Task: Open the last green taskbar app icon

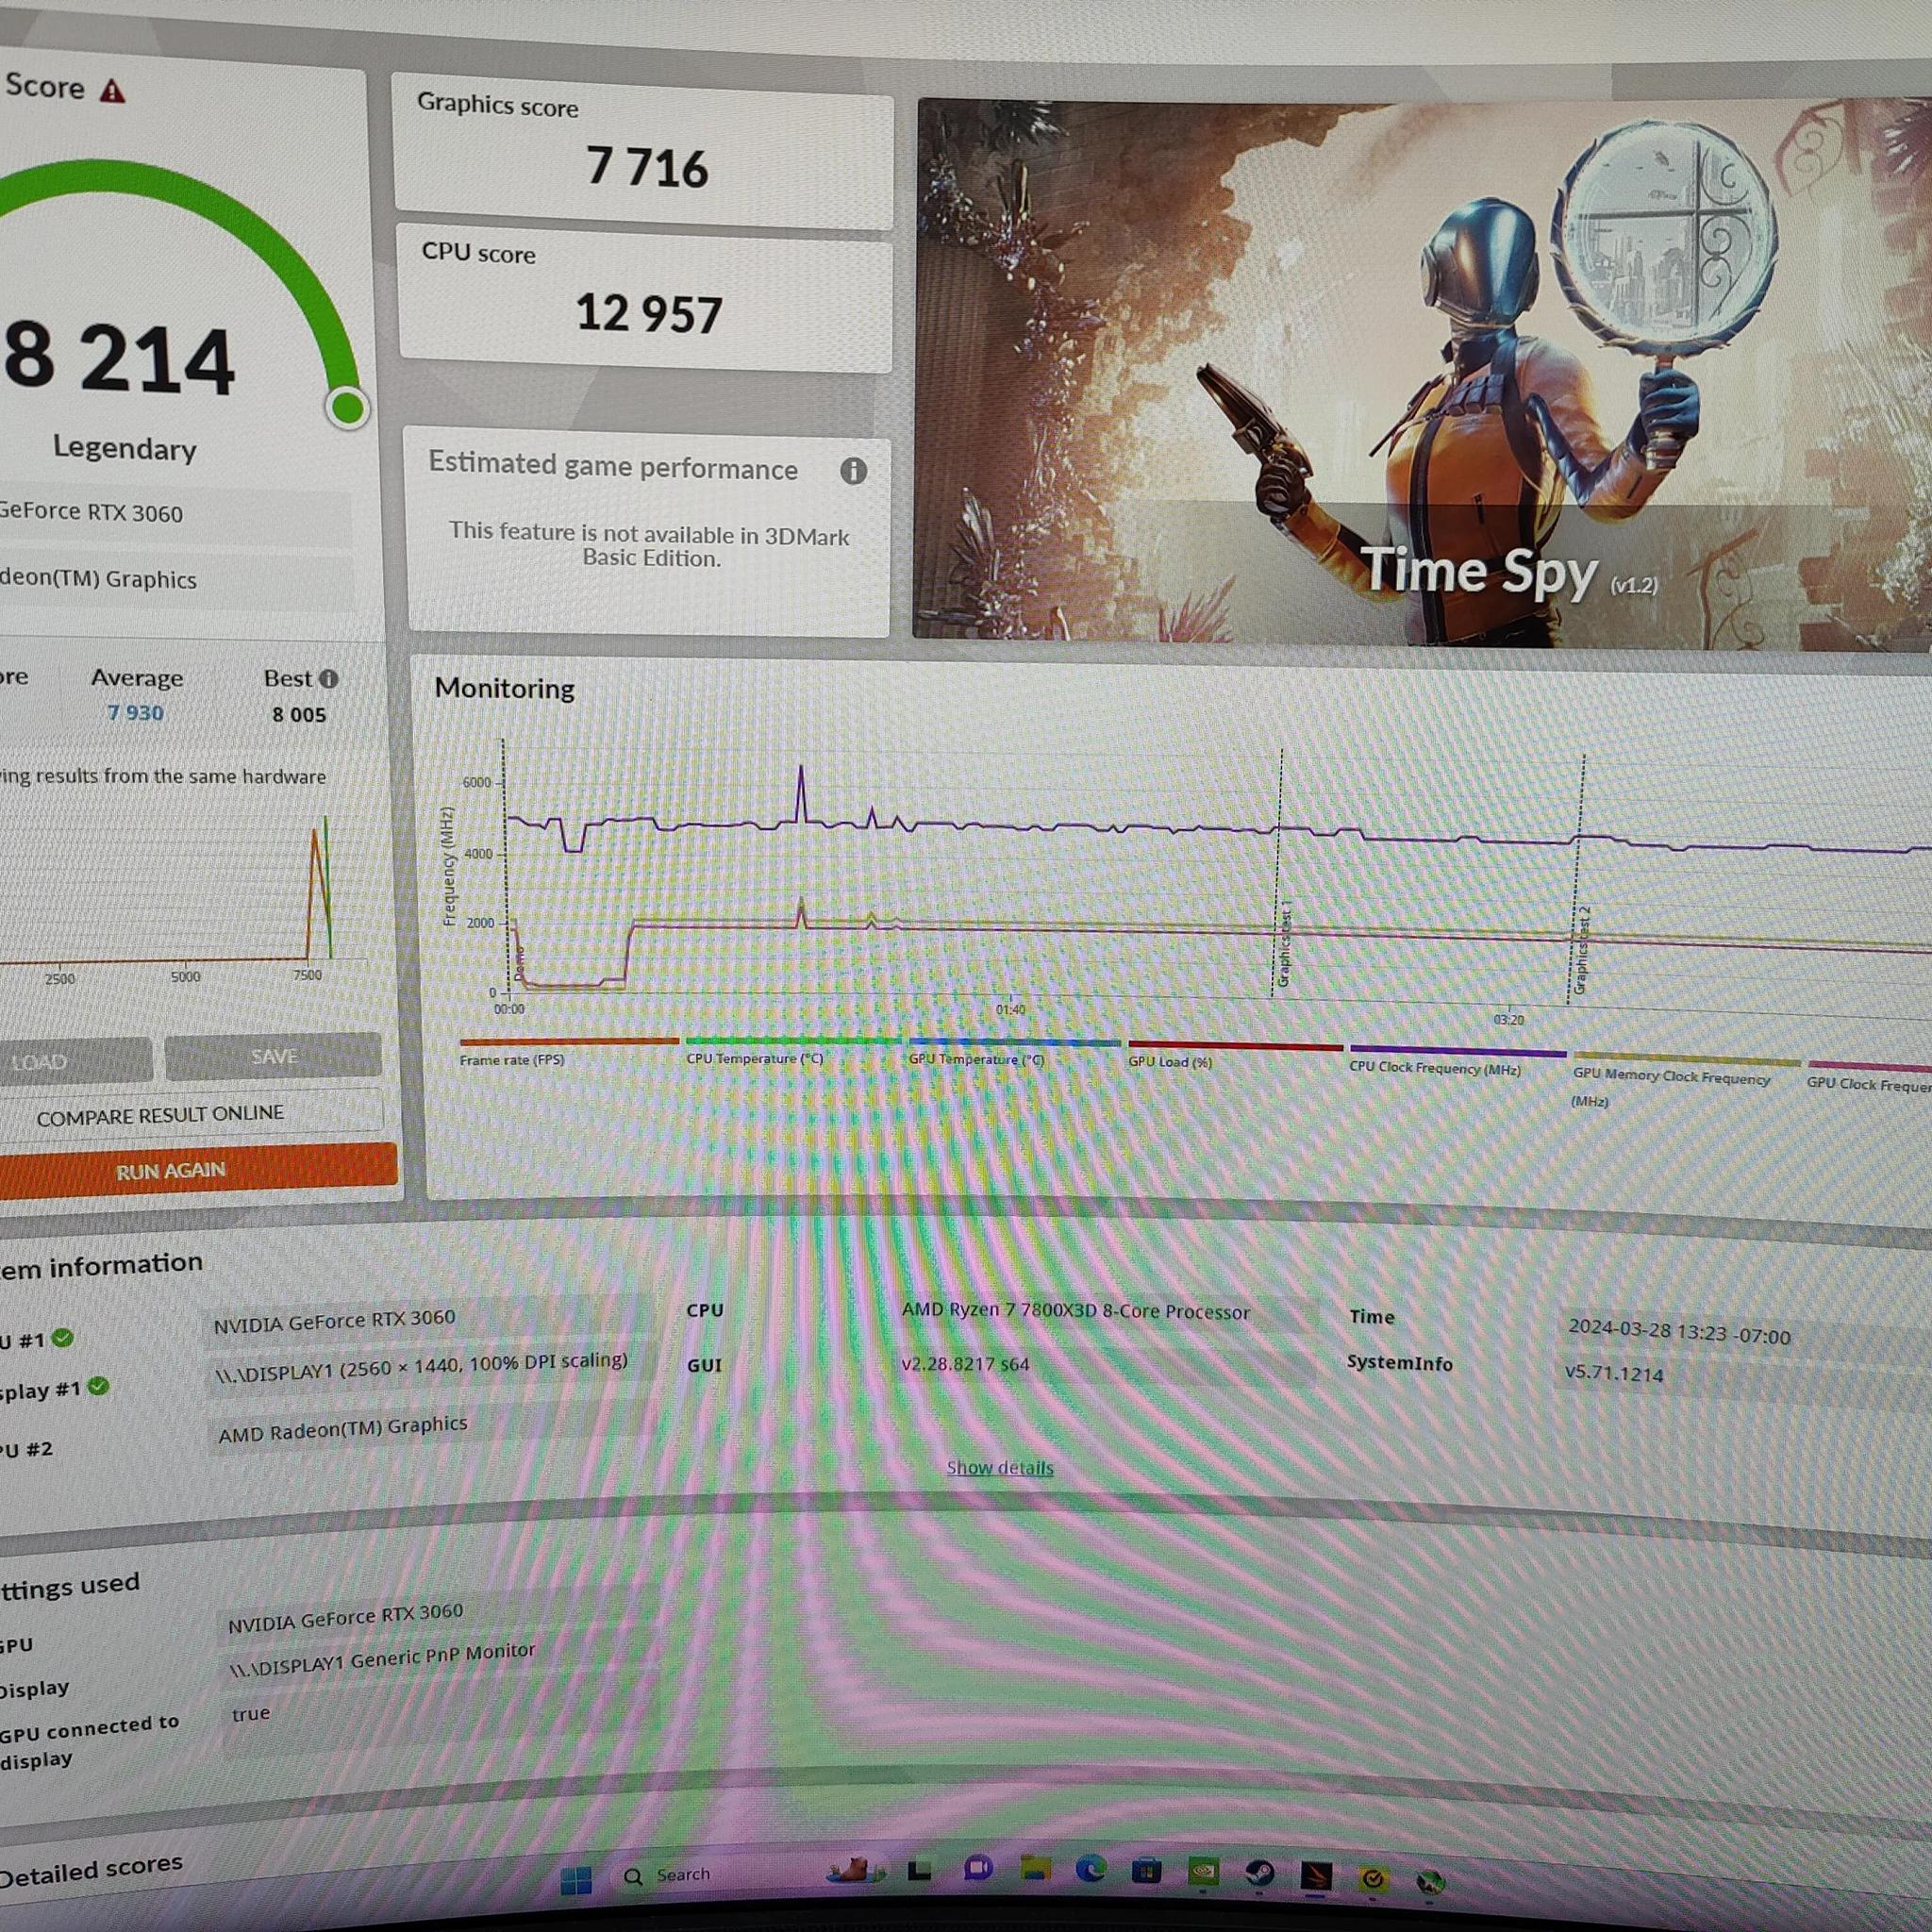Action: pos(1431,1883)
